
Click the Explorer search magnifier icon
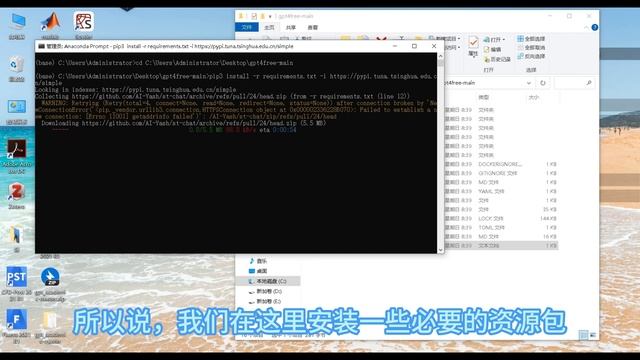pos(589,83)
